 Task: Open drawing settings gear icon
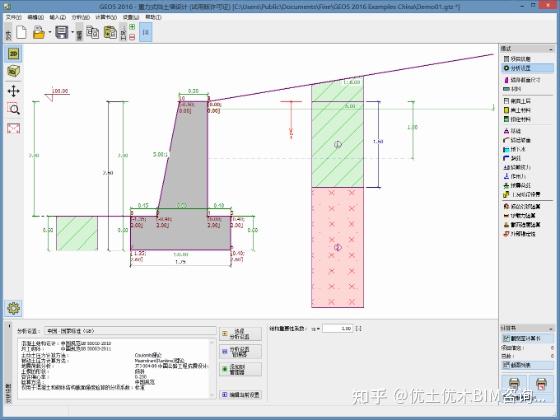[x=14, y=308]
